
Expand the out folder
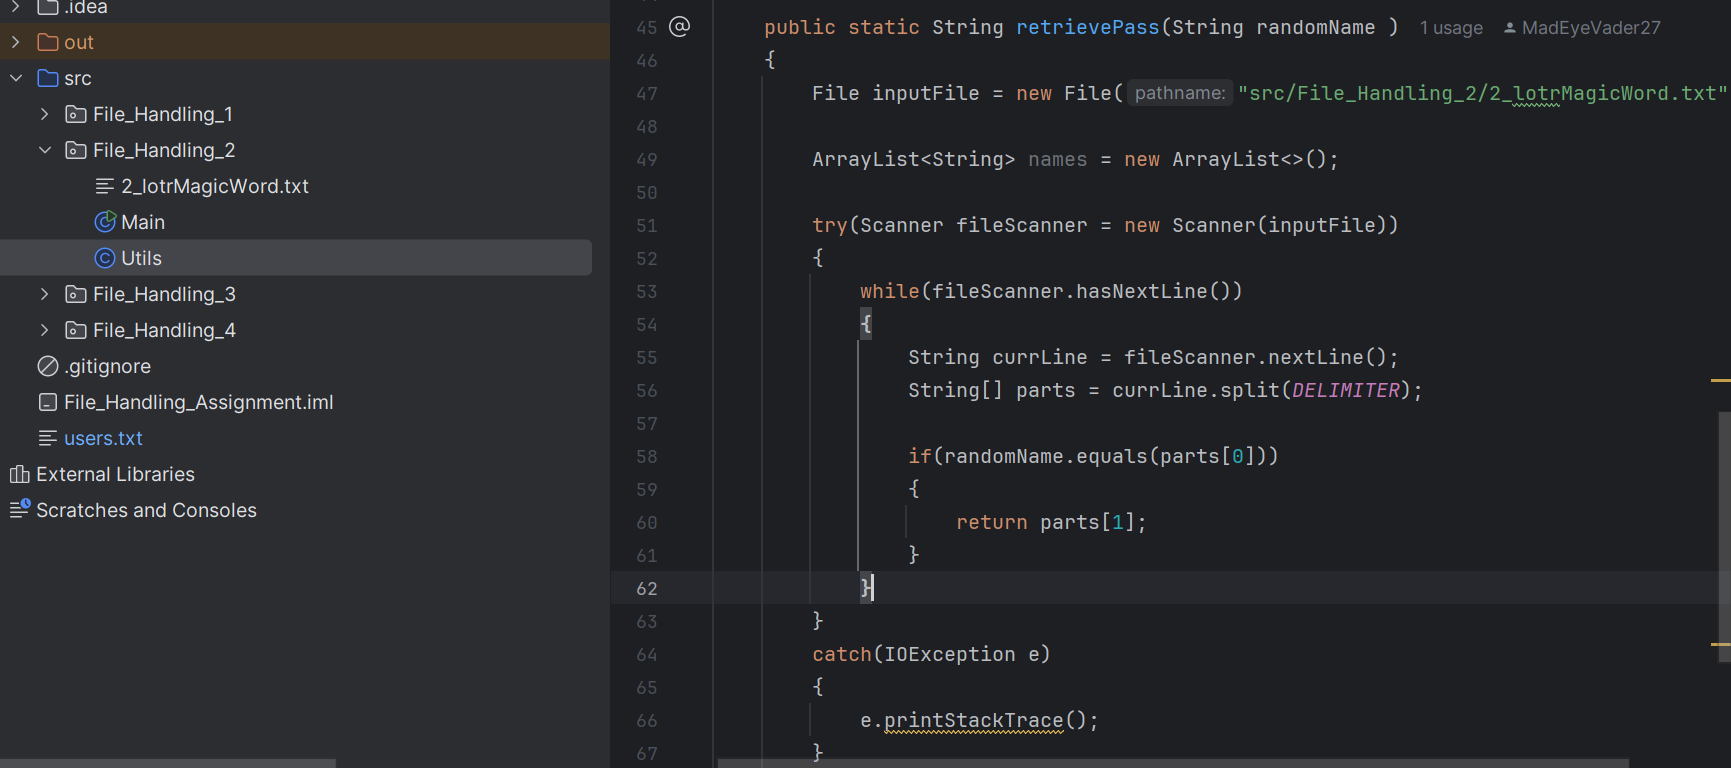[16, 42]
